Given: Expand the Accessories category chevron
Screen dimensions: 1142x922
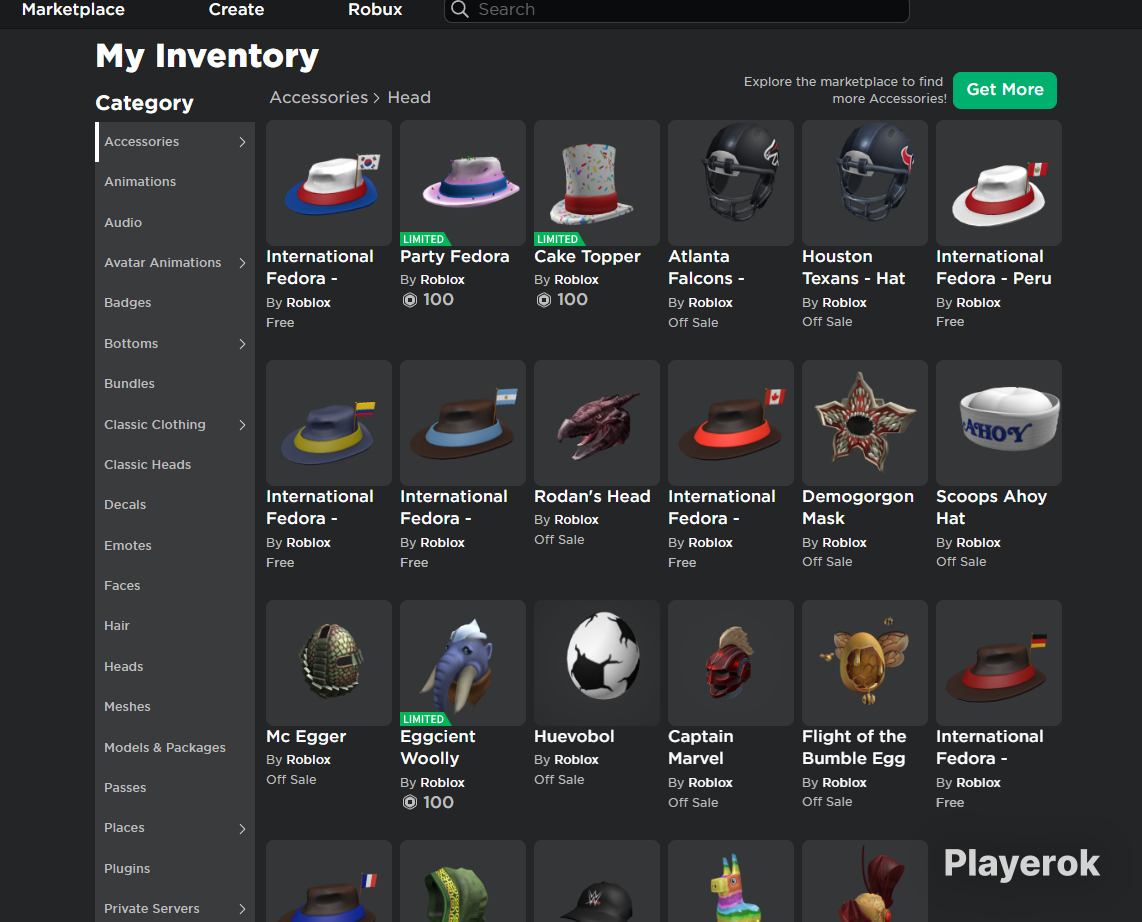Looking at the screenshot, I should click(243, 142).
